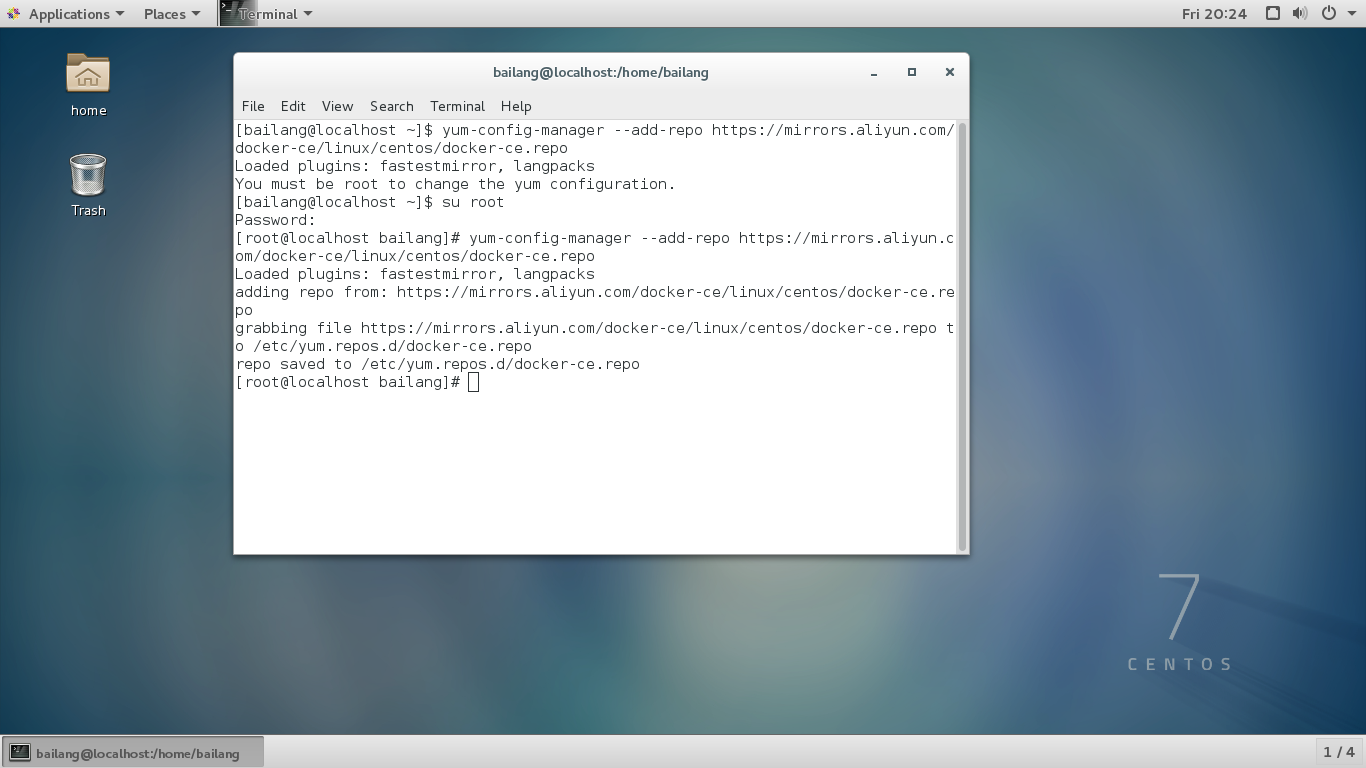The image size is (1366, 768).
Task: Click the 'su root' command text
Action: pyautogui.click(x=473, y=202)
